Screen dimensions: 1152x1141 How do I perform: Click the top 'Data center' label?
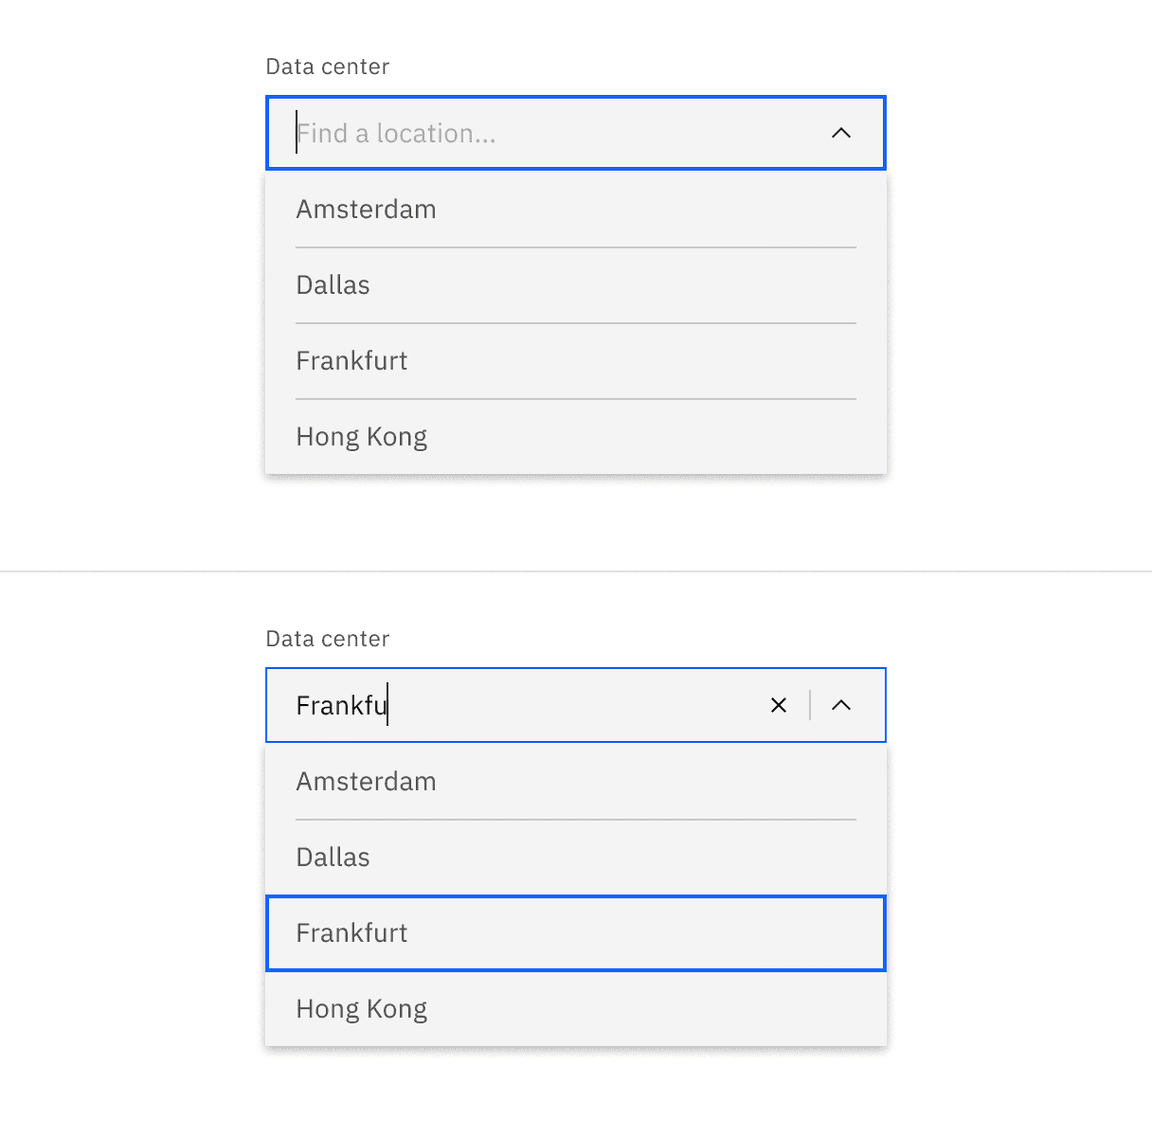(327, 66)
